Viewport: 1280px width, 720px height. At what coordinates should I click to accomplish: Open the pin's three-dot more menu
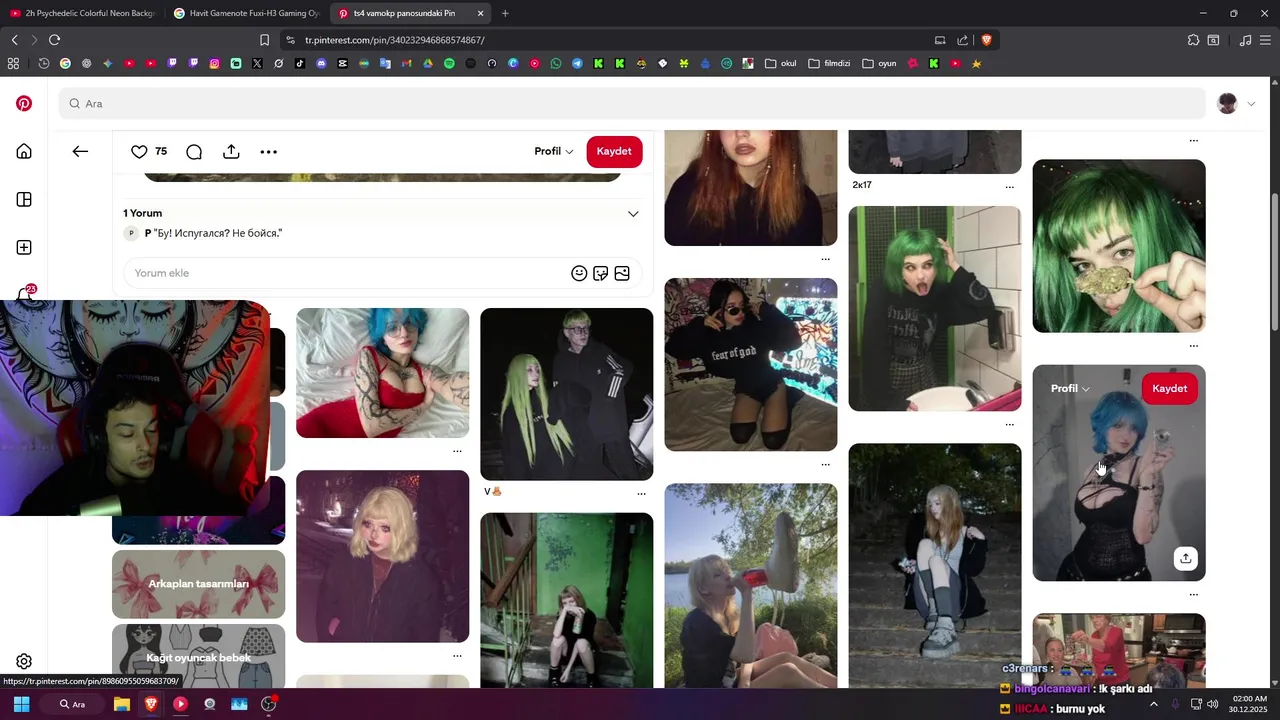tap(268, 151)
